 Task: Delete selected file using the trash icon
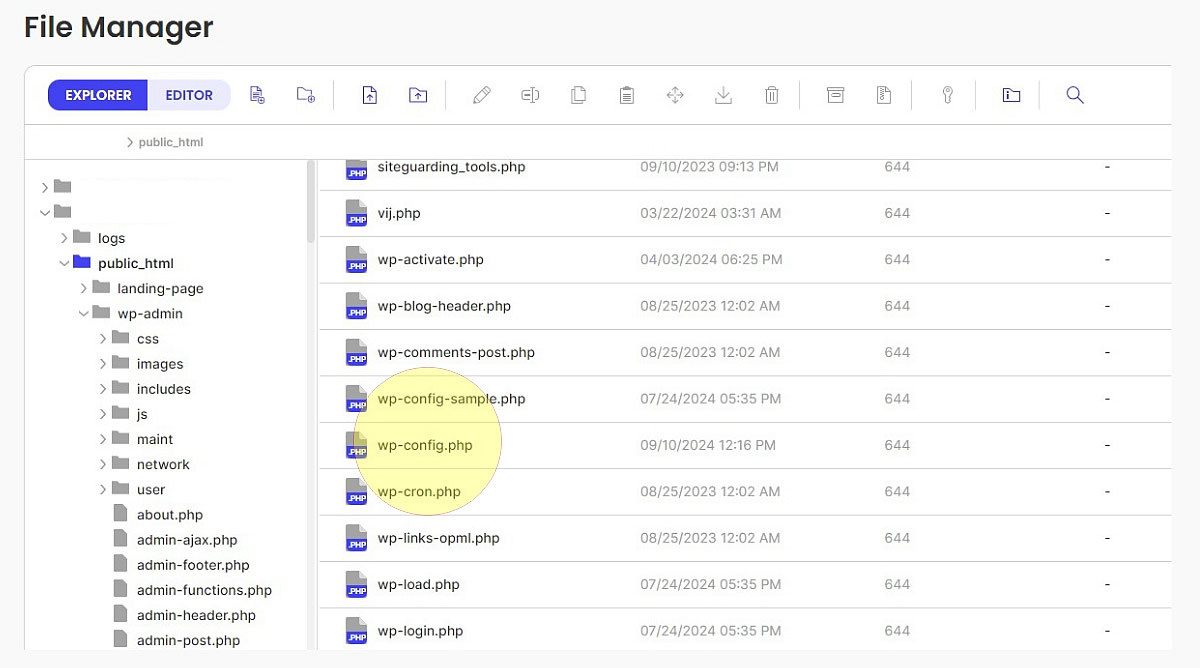(771, 94)
